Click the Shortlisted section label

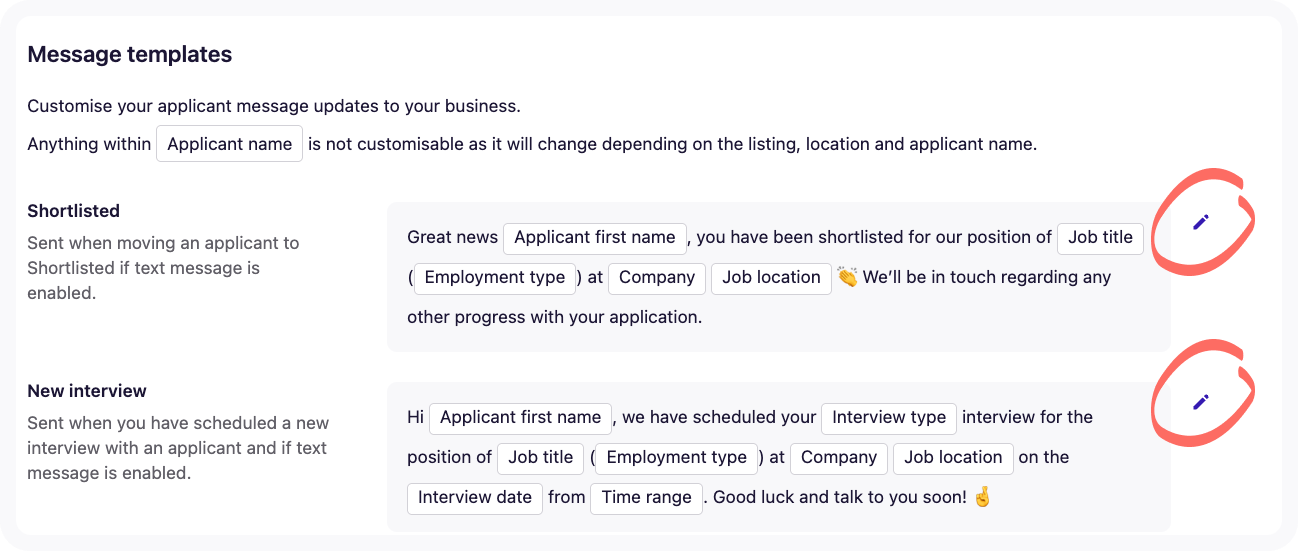pos(73,211)
